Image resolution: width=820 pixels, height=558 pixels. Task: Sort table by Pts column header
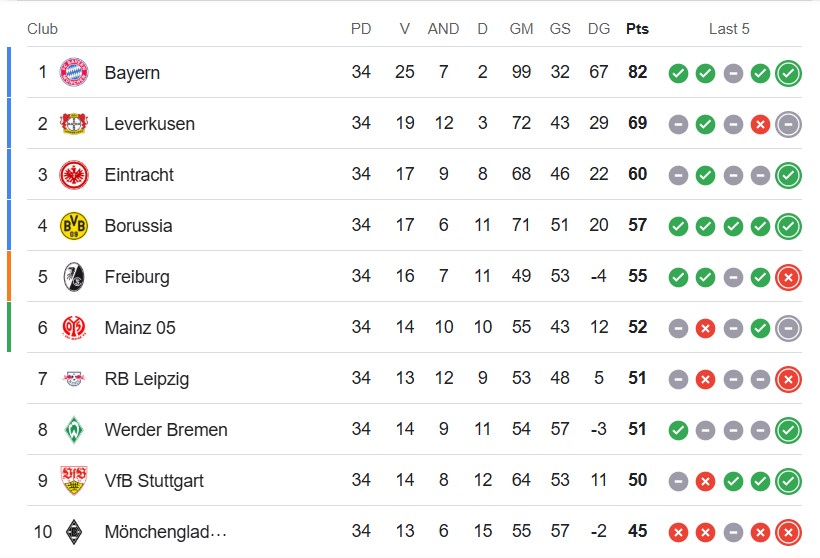(637, 29)
